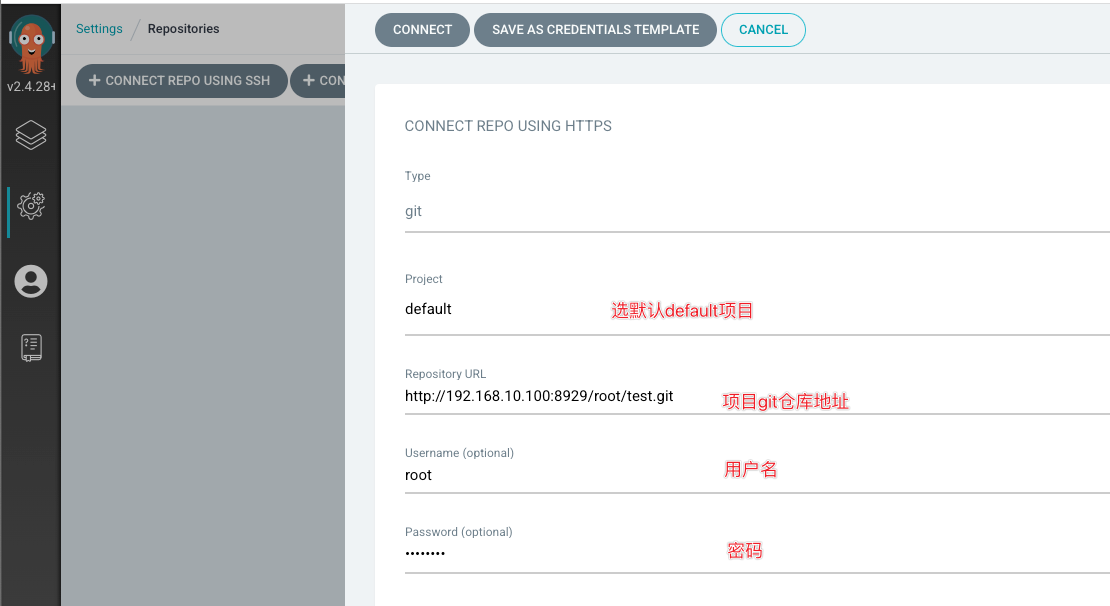Open User Info via the person icon
This screenshot has height=606, width=1110.
[x=31, y=281]
